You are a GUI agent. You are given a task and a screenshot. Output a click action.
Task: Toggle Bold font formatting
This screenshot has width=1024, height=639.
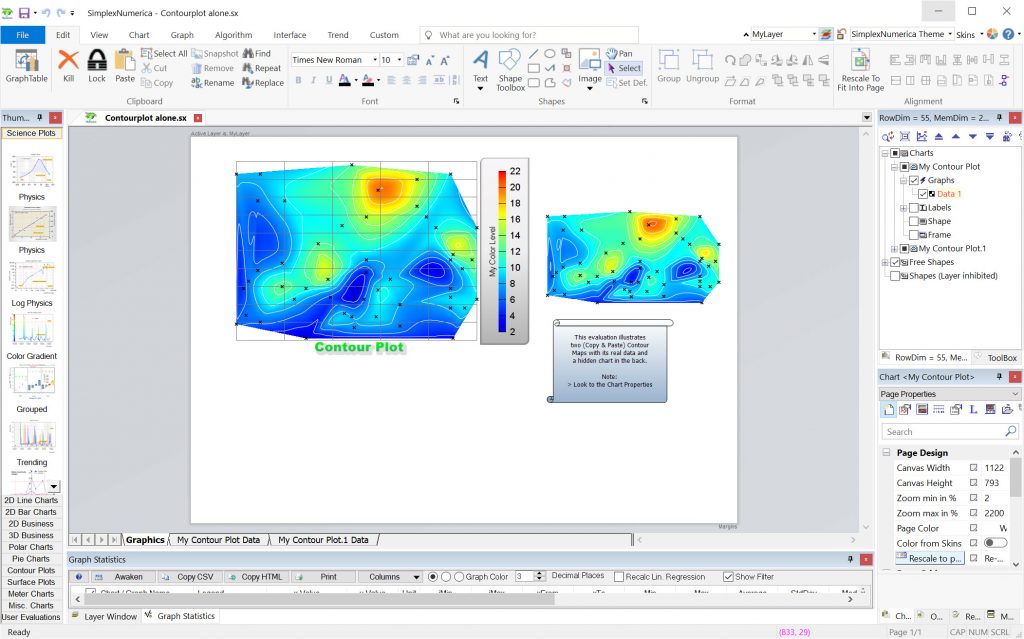click(298, 80)
